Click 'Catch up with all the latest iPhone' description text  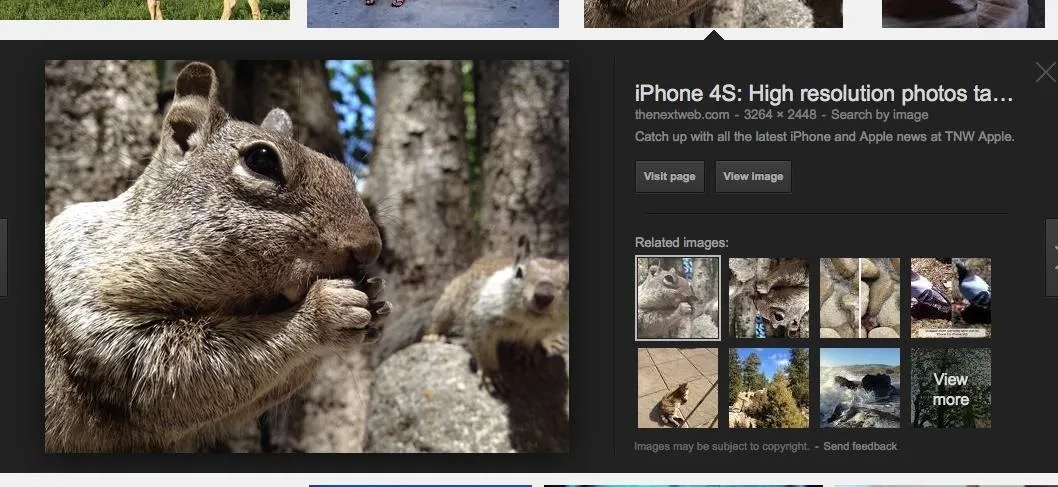point(825,136)
